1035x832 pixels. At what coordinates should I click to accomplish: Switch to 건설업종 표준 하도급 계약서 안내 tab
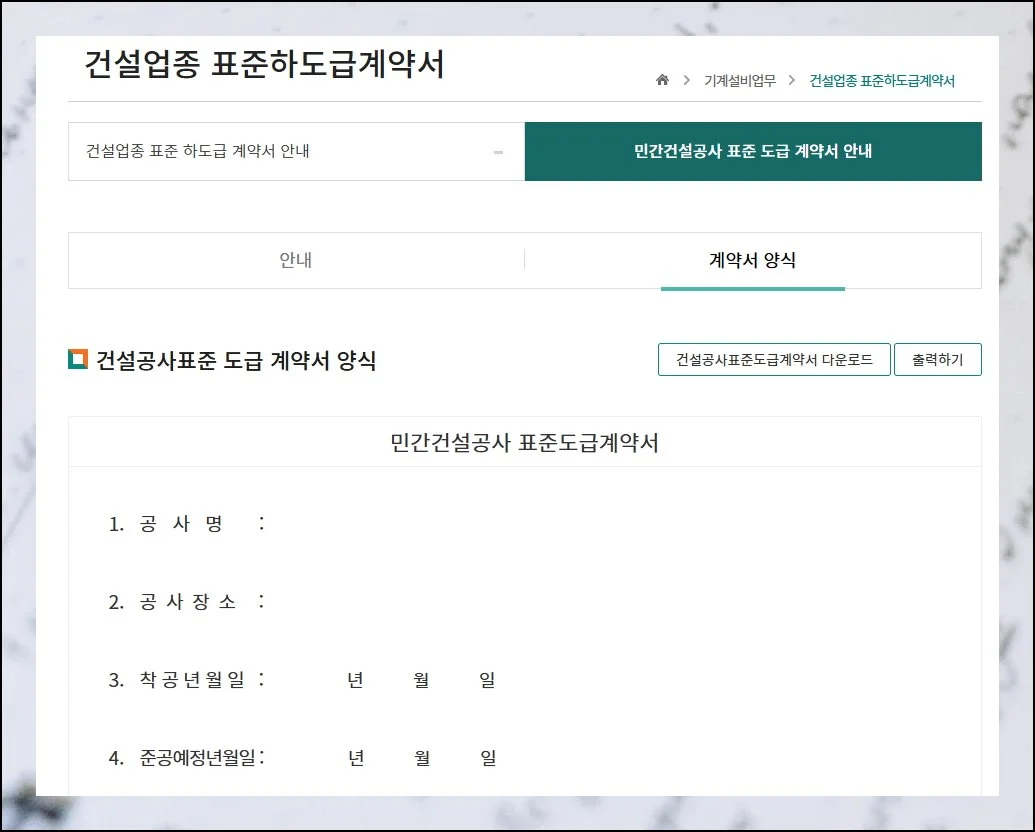click(198, 152)
